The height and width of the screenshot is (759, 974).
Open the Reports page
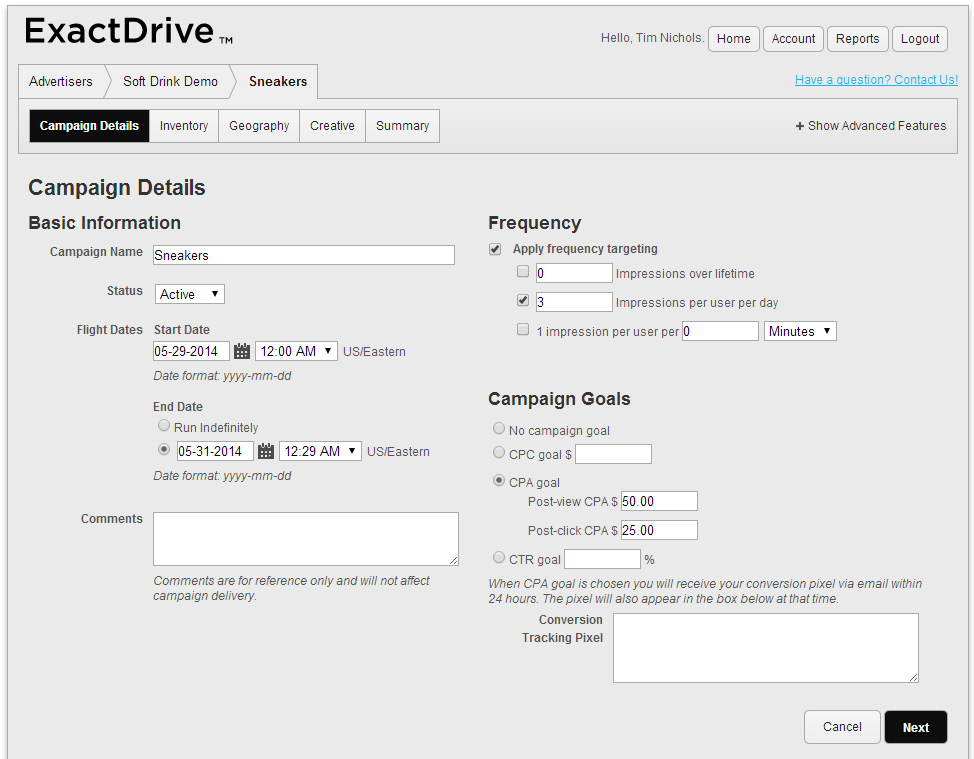(857, 39)
